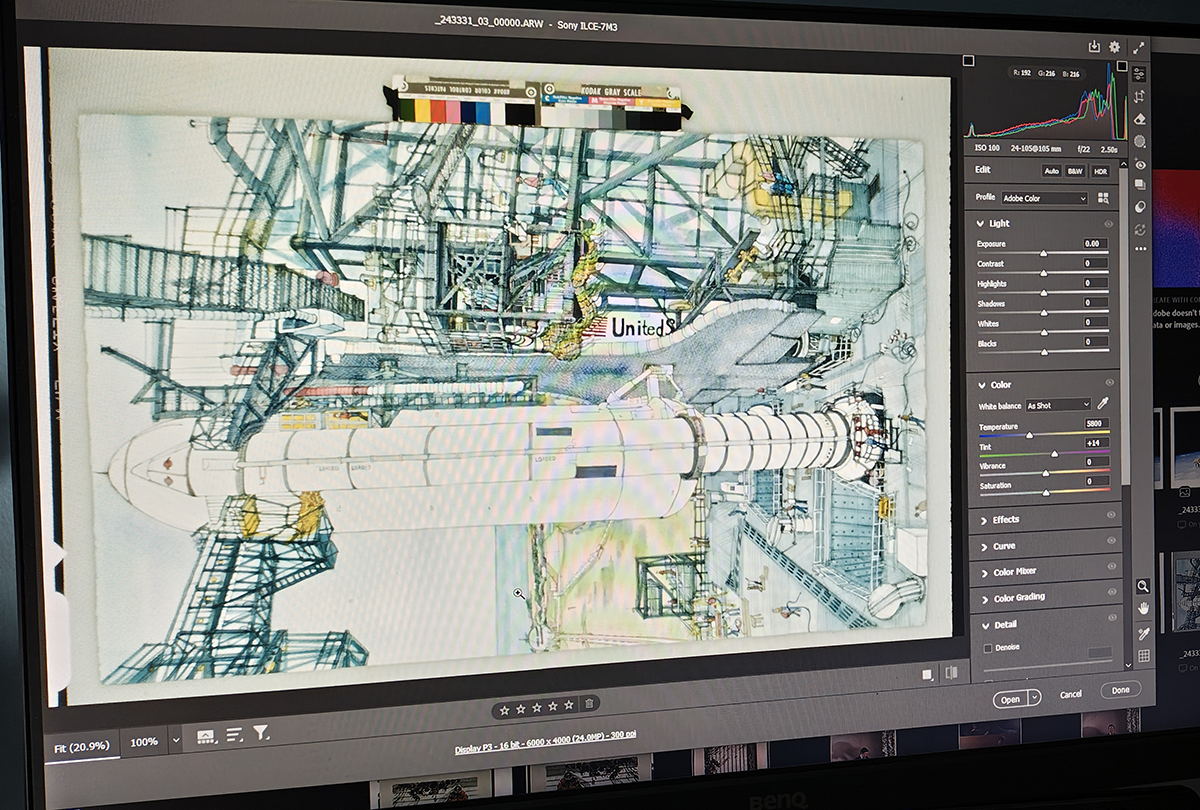Open the sort order icon
The height and width of the screenshot is (810, 1200).
tap(234, 734)
